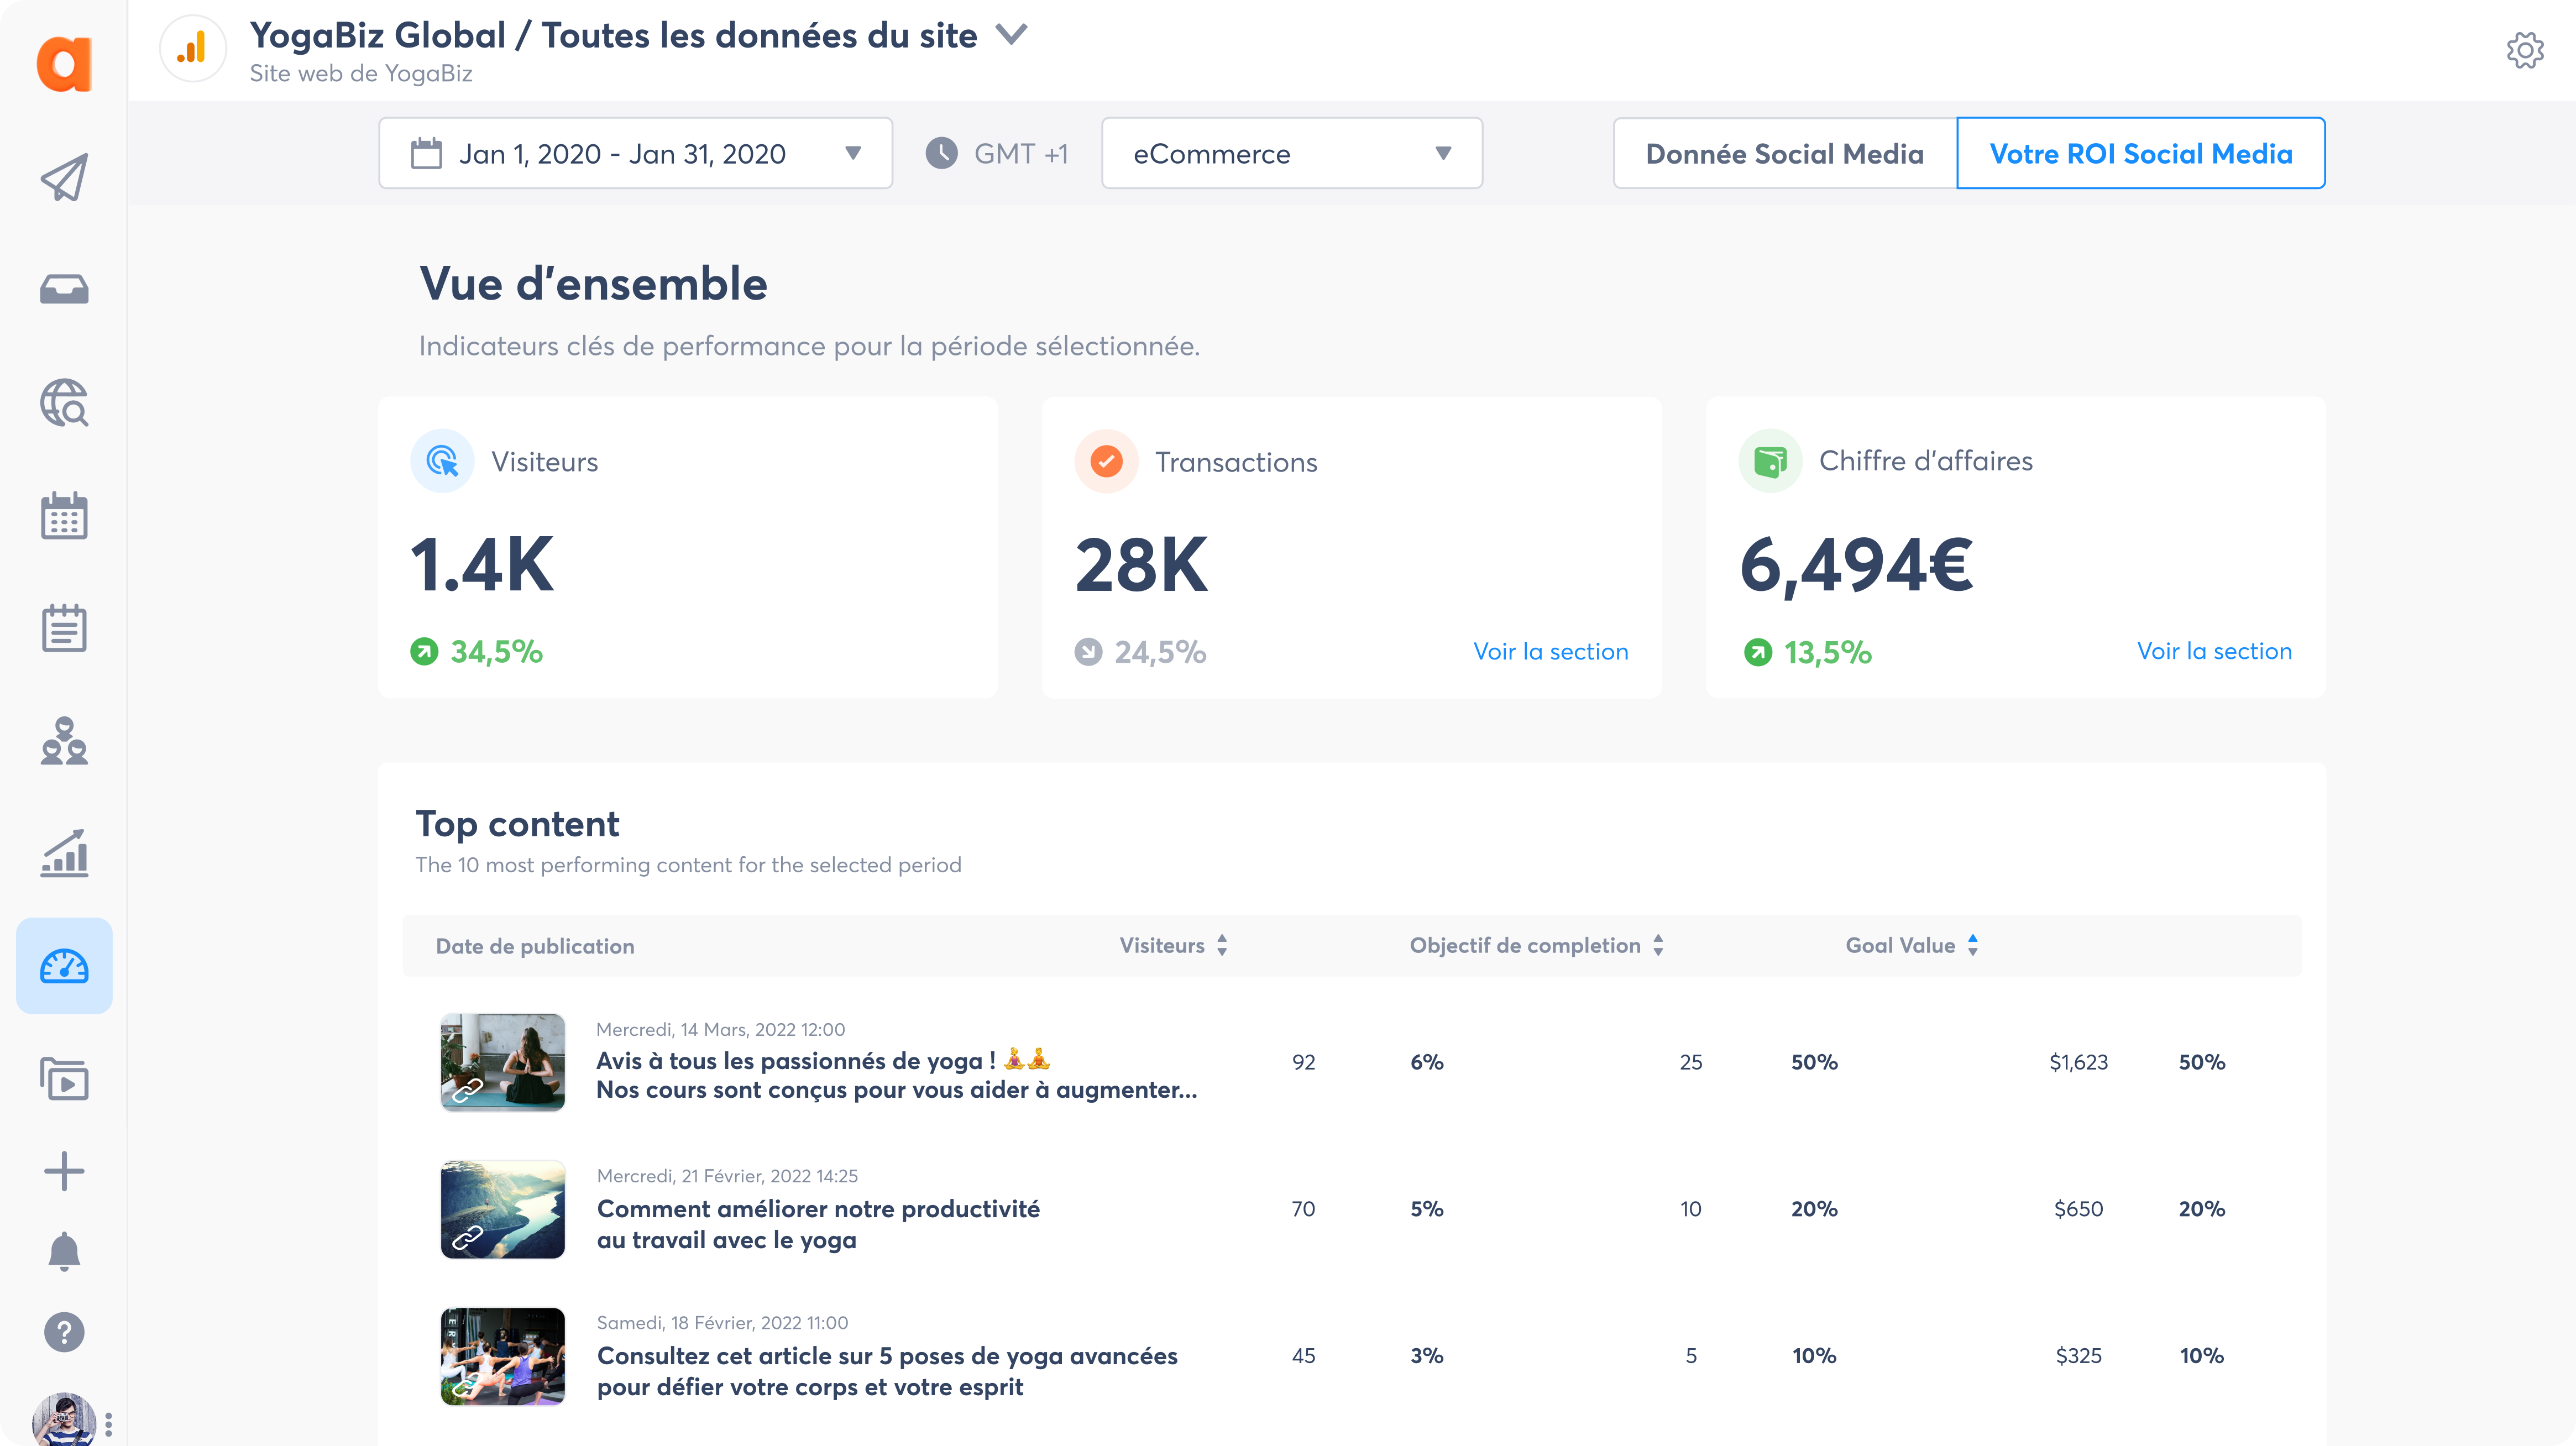Open the paper plane publishing icon
Image resolution: width=2576 pixels, height=1446 pixels.
[64, 177]
